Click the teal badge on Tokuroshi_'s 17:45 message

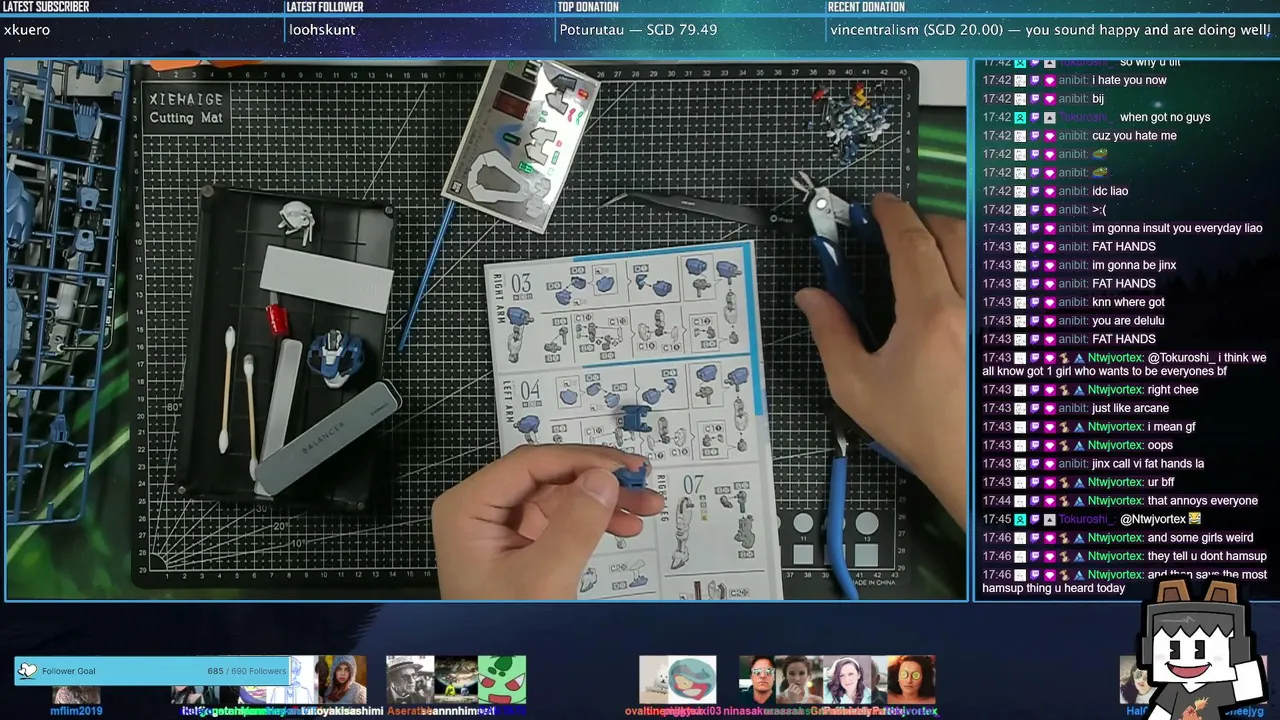pos(1020,519)
